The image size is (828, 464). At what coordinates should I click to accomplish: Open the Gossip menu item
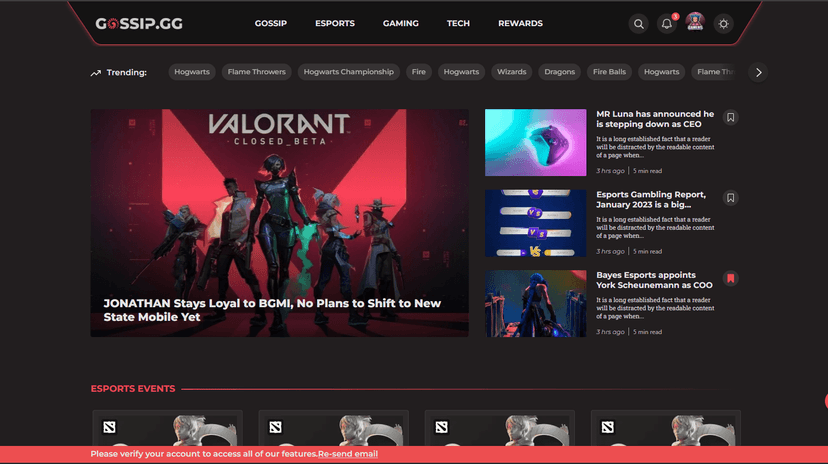coord(271,23)
